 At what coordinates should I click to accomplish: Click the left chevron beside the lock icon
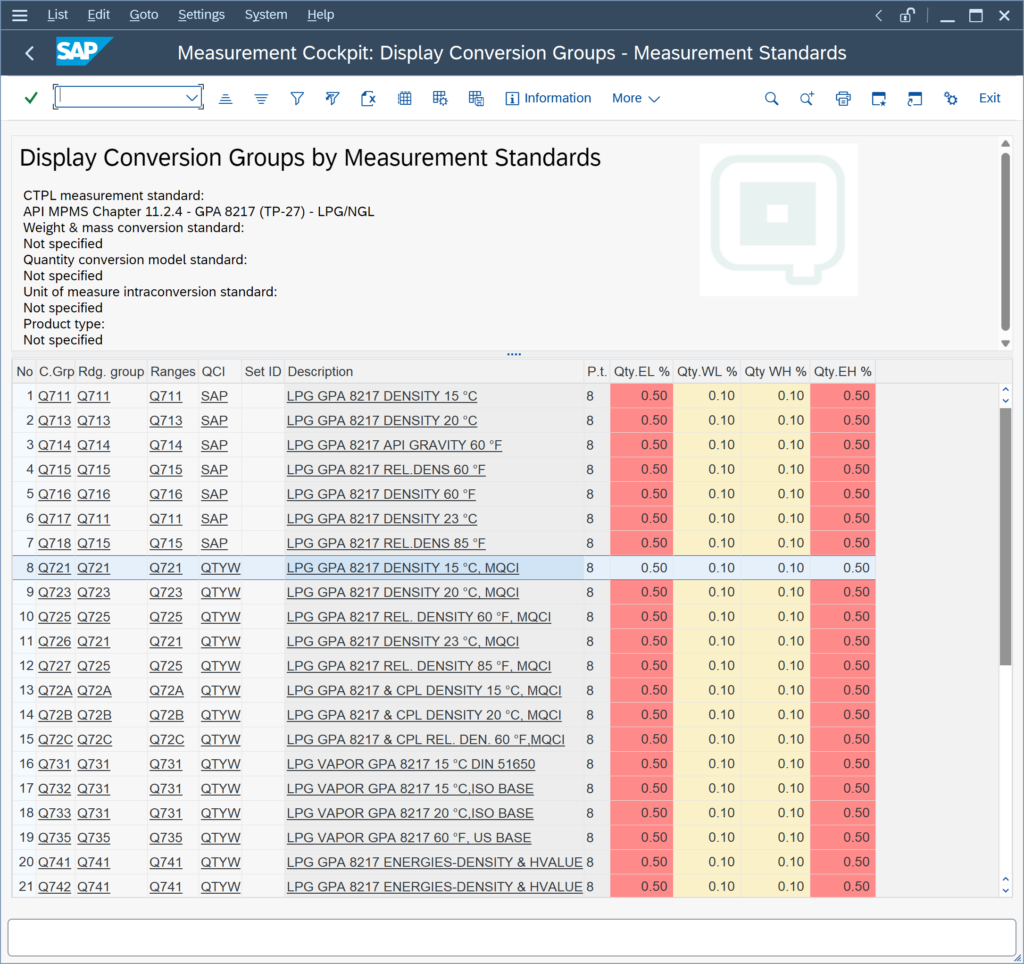click(878, 15)
